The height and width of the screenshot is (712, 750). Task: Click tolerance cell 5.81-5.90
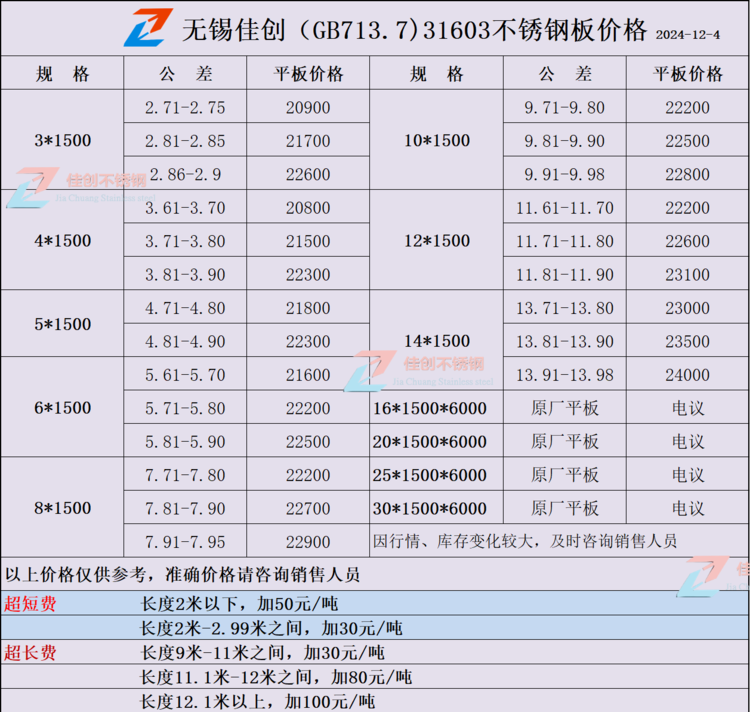(x=185, y=441)
